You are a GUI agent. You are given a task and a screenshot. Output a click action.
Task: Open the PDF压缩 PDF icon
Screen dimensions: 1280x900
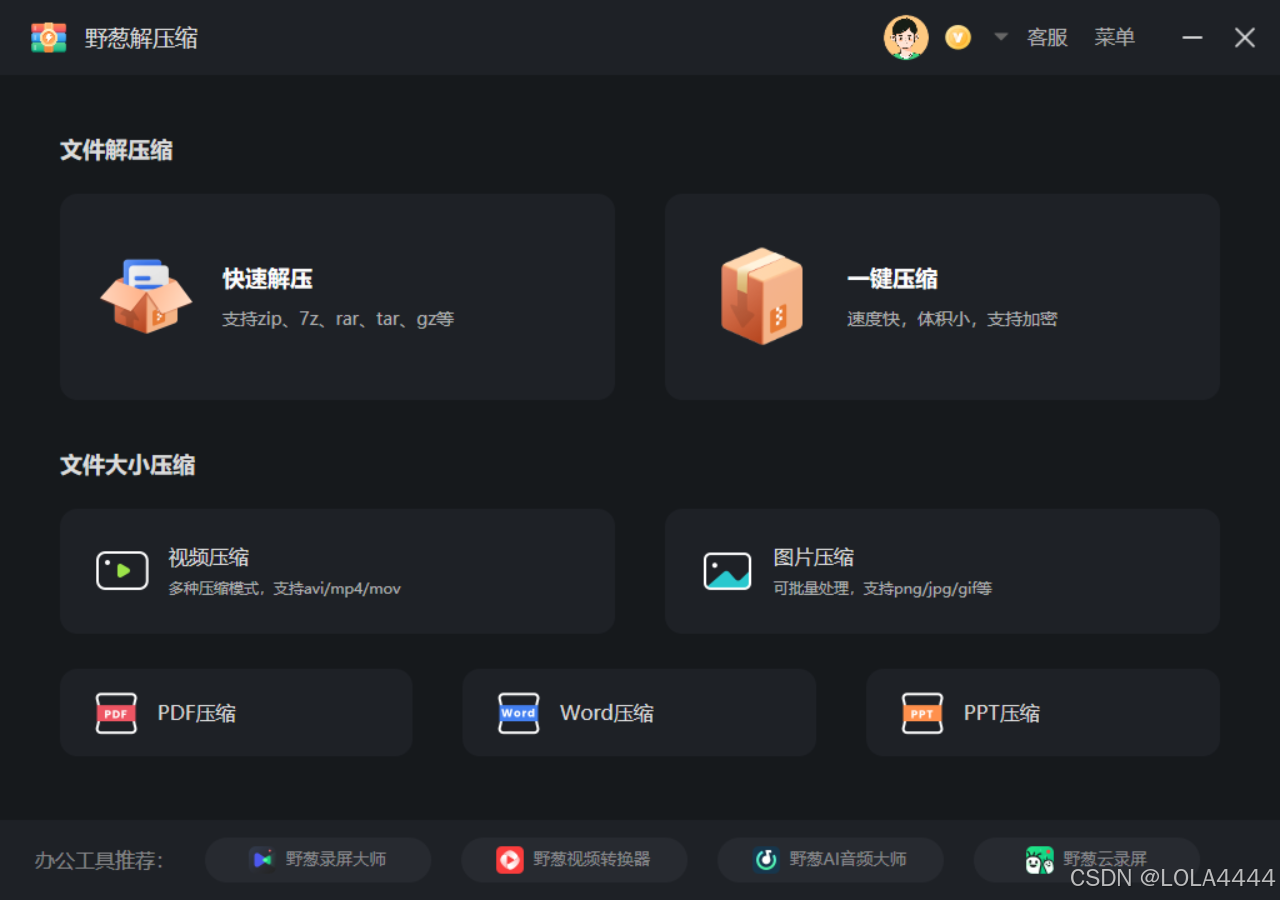116,712
